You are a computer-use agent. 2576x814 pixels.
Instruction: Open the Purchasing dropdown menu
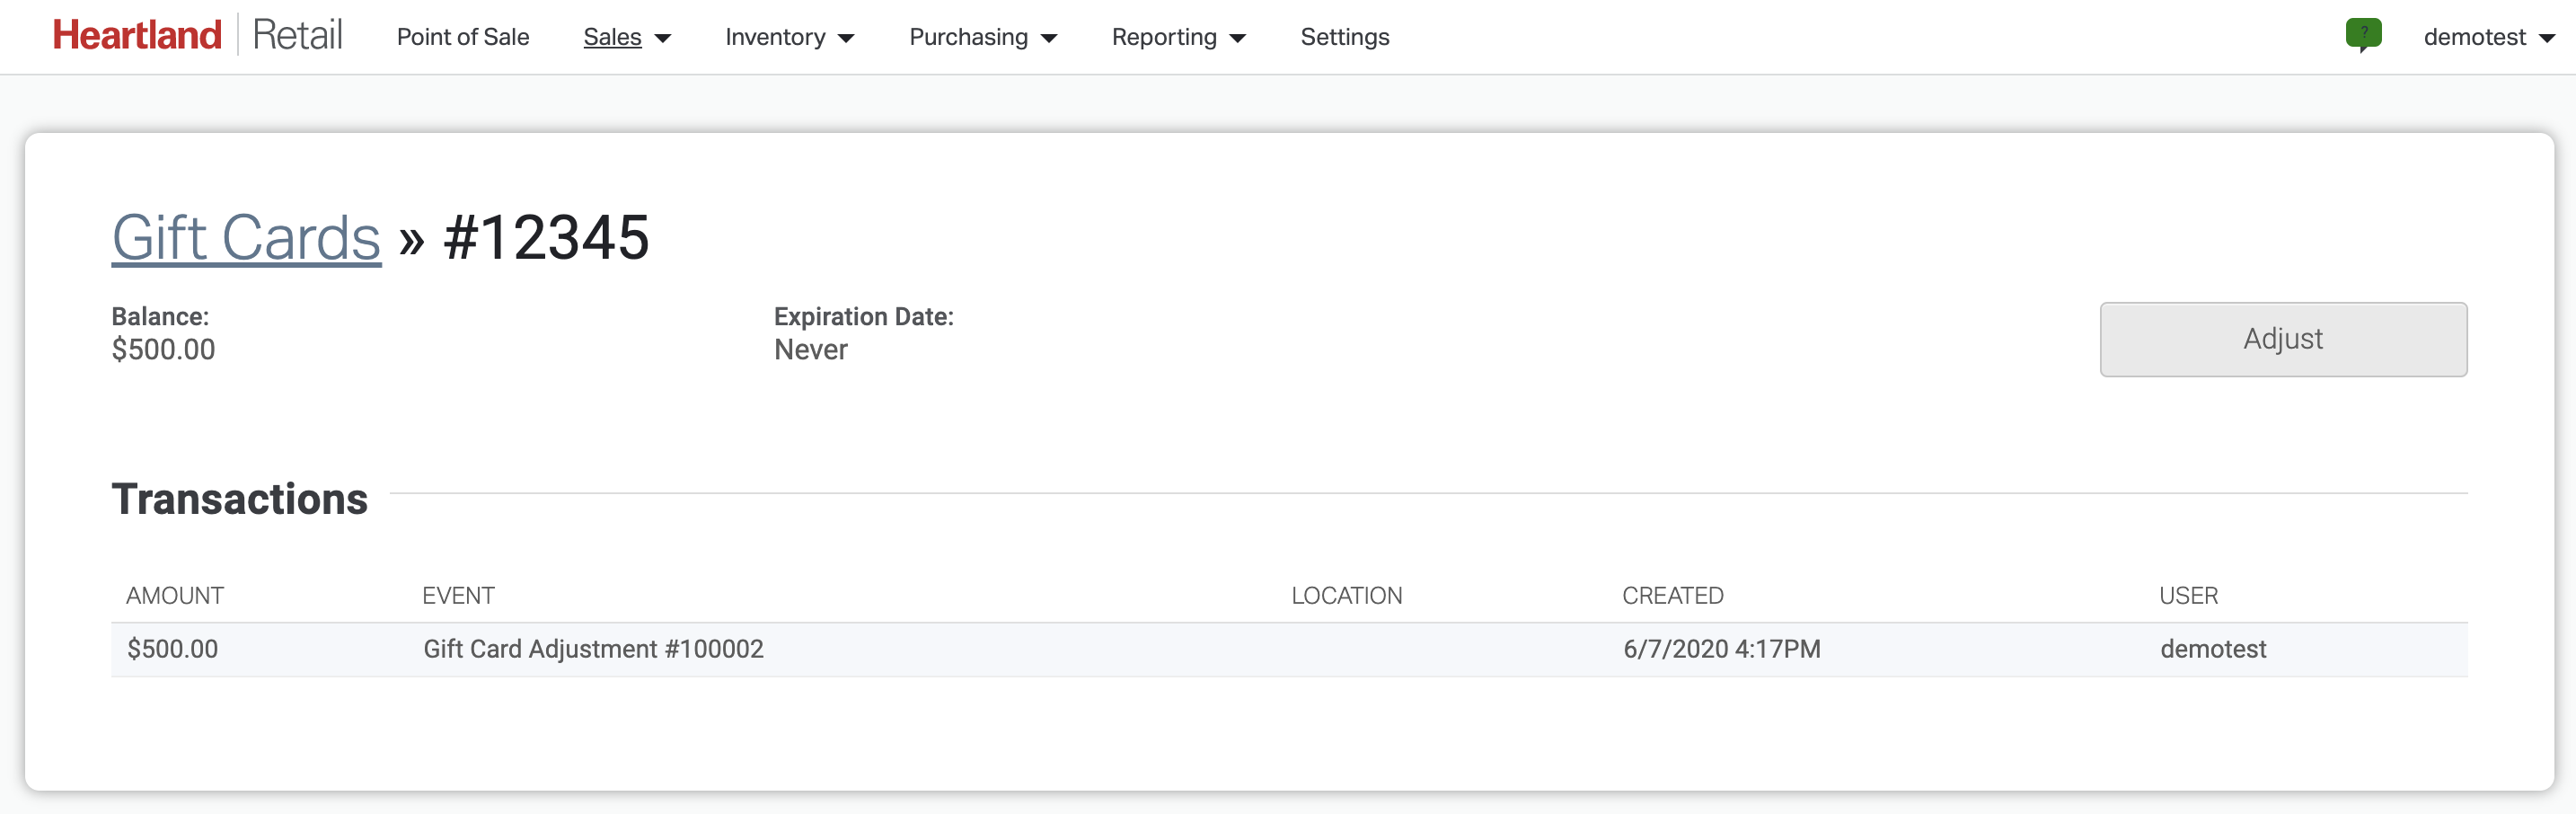point(982,37)
